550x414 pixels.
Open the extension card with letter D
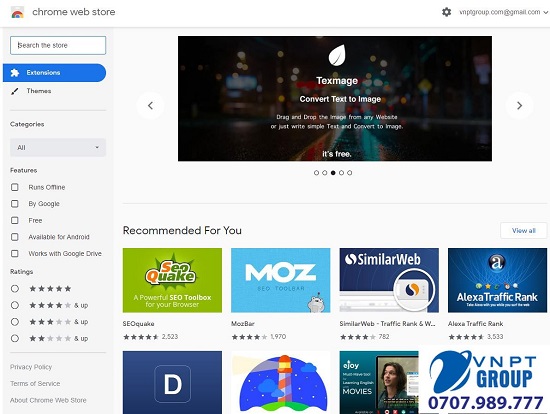(x=172, y=382)
